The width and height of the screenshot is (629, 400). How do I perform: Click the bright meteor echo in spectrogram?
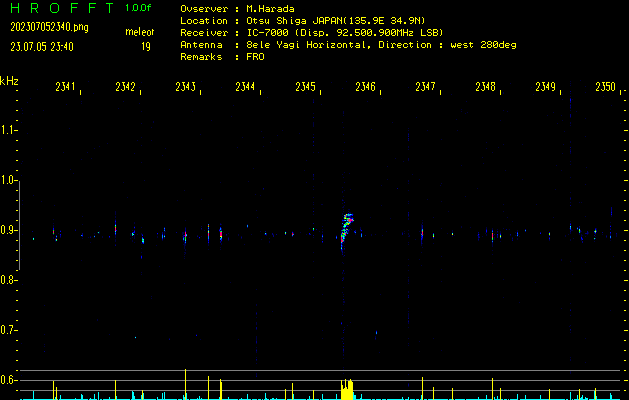pyautogui.click(x=346, y=228)
